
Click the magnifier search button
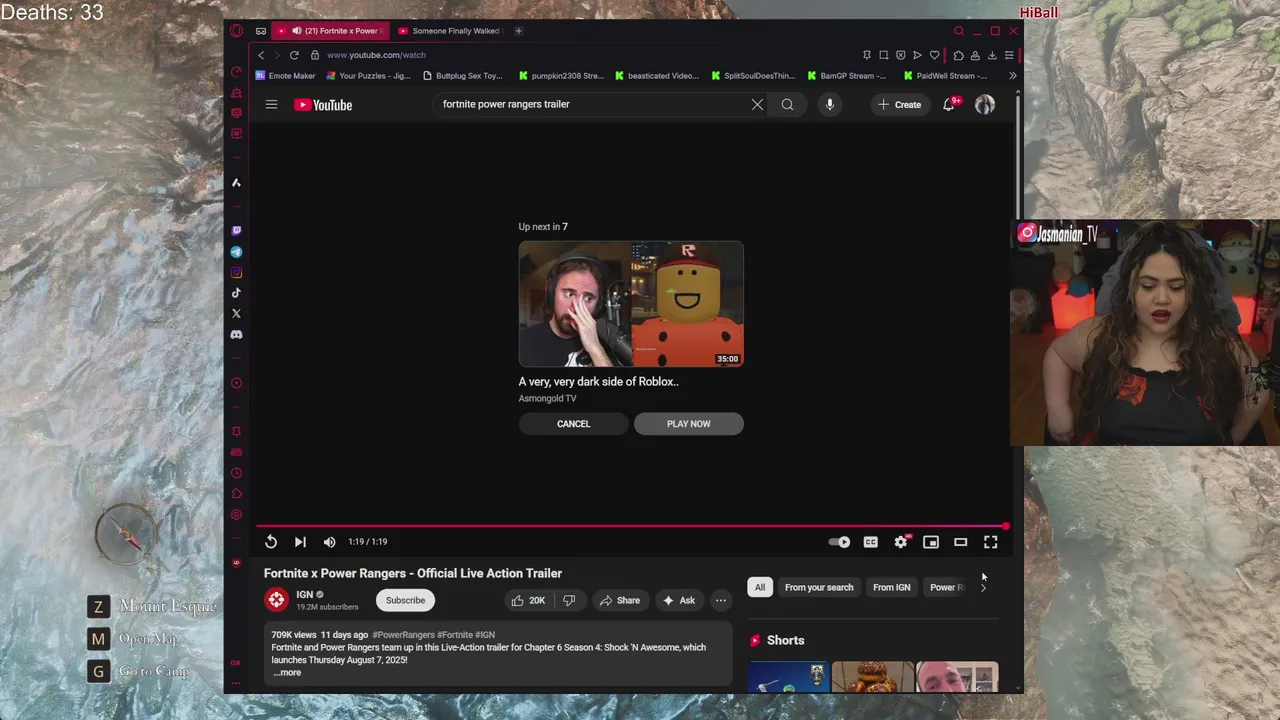click(787, 104)
